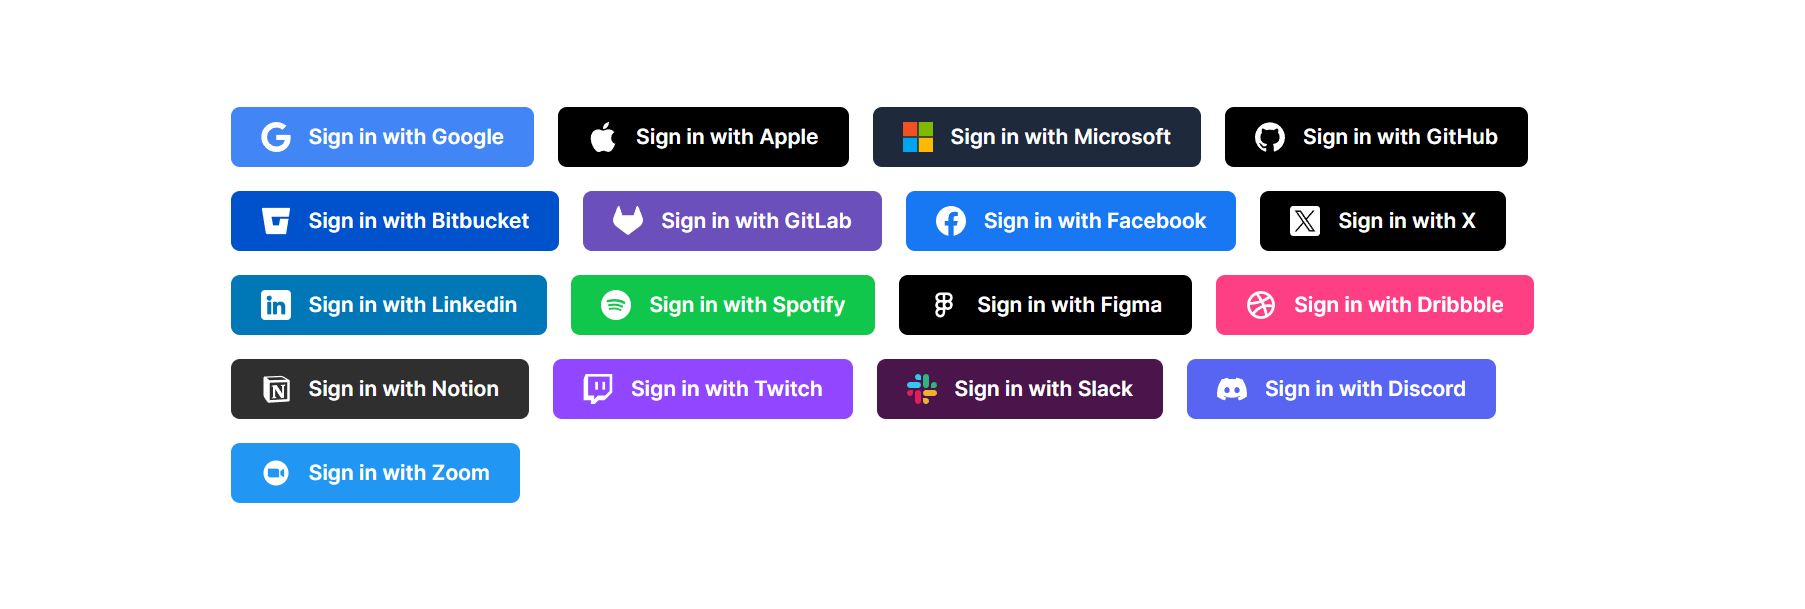This screenshot has height=609, width=1805.
Task: Click the Zoom camera icon
Action: [276, 473]
